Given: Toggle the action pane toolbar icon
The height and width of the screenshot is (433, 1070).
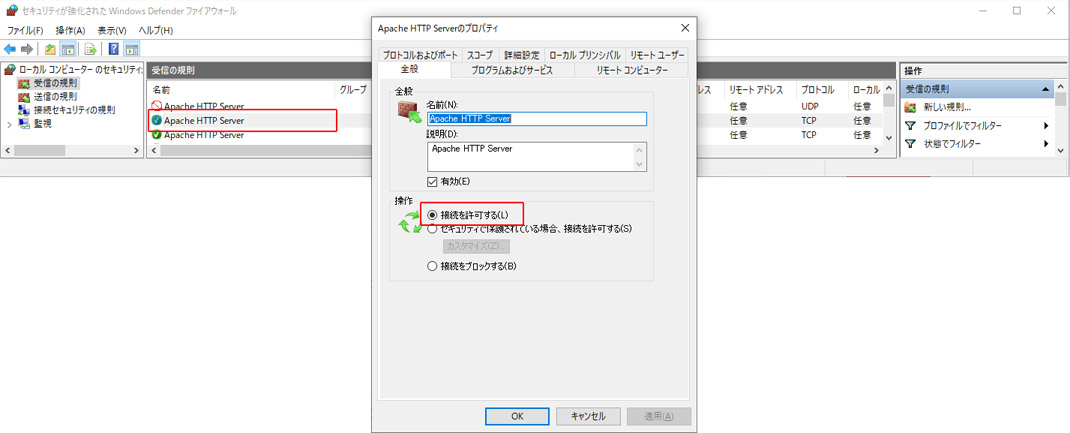Looking at the screenshot, I should (132, 49).
